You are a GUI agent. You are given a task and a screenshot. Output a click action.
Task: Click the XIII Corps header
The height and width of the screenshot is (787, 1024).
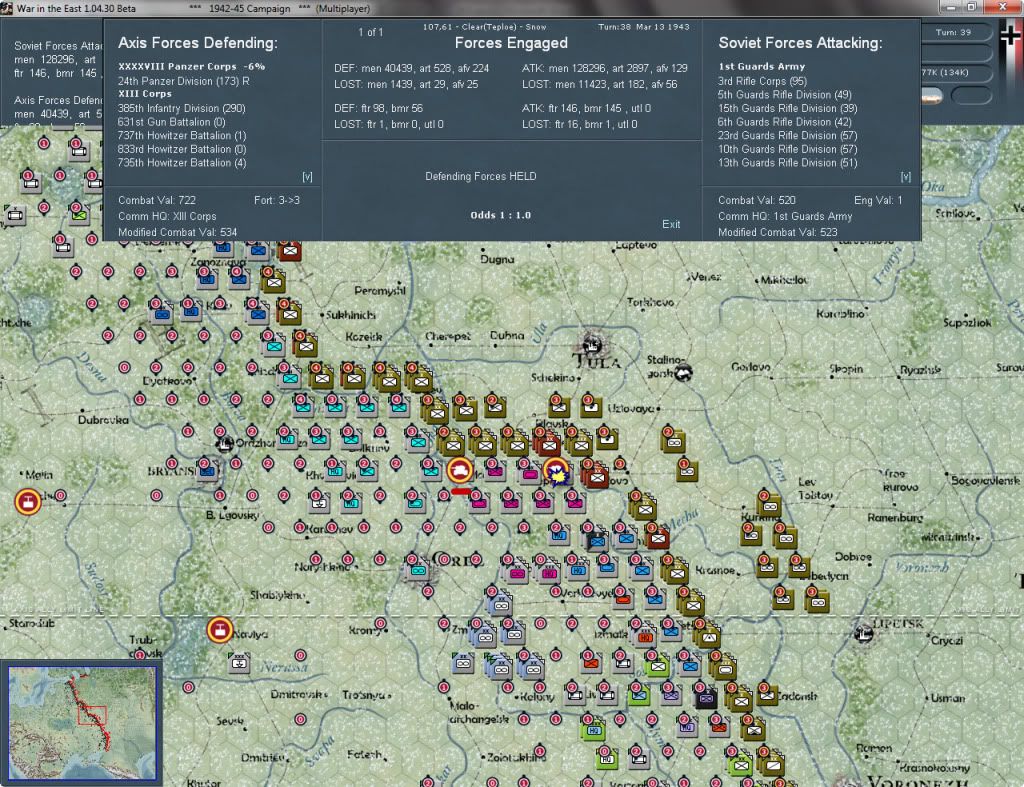coord(145,94)
